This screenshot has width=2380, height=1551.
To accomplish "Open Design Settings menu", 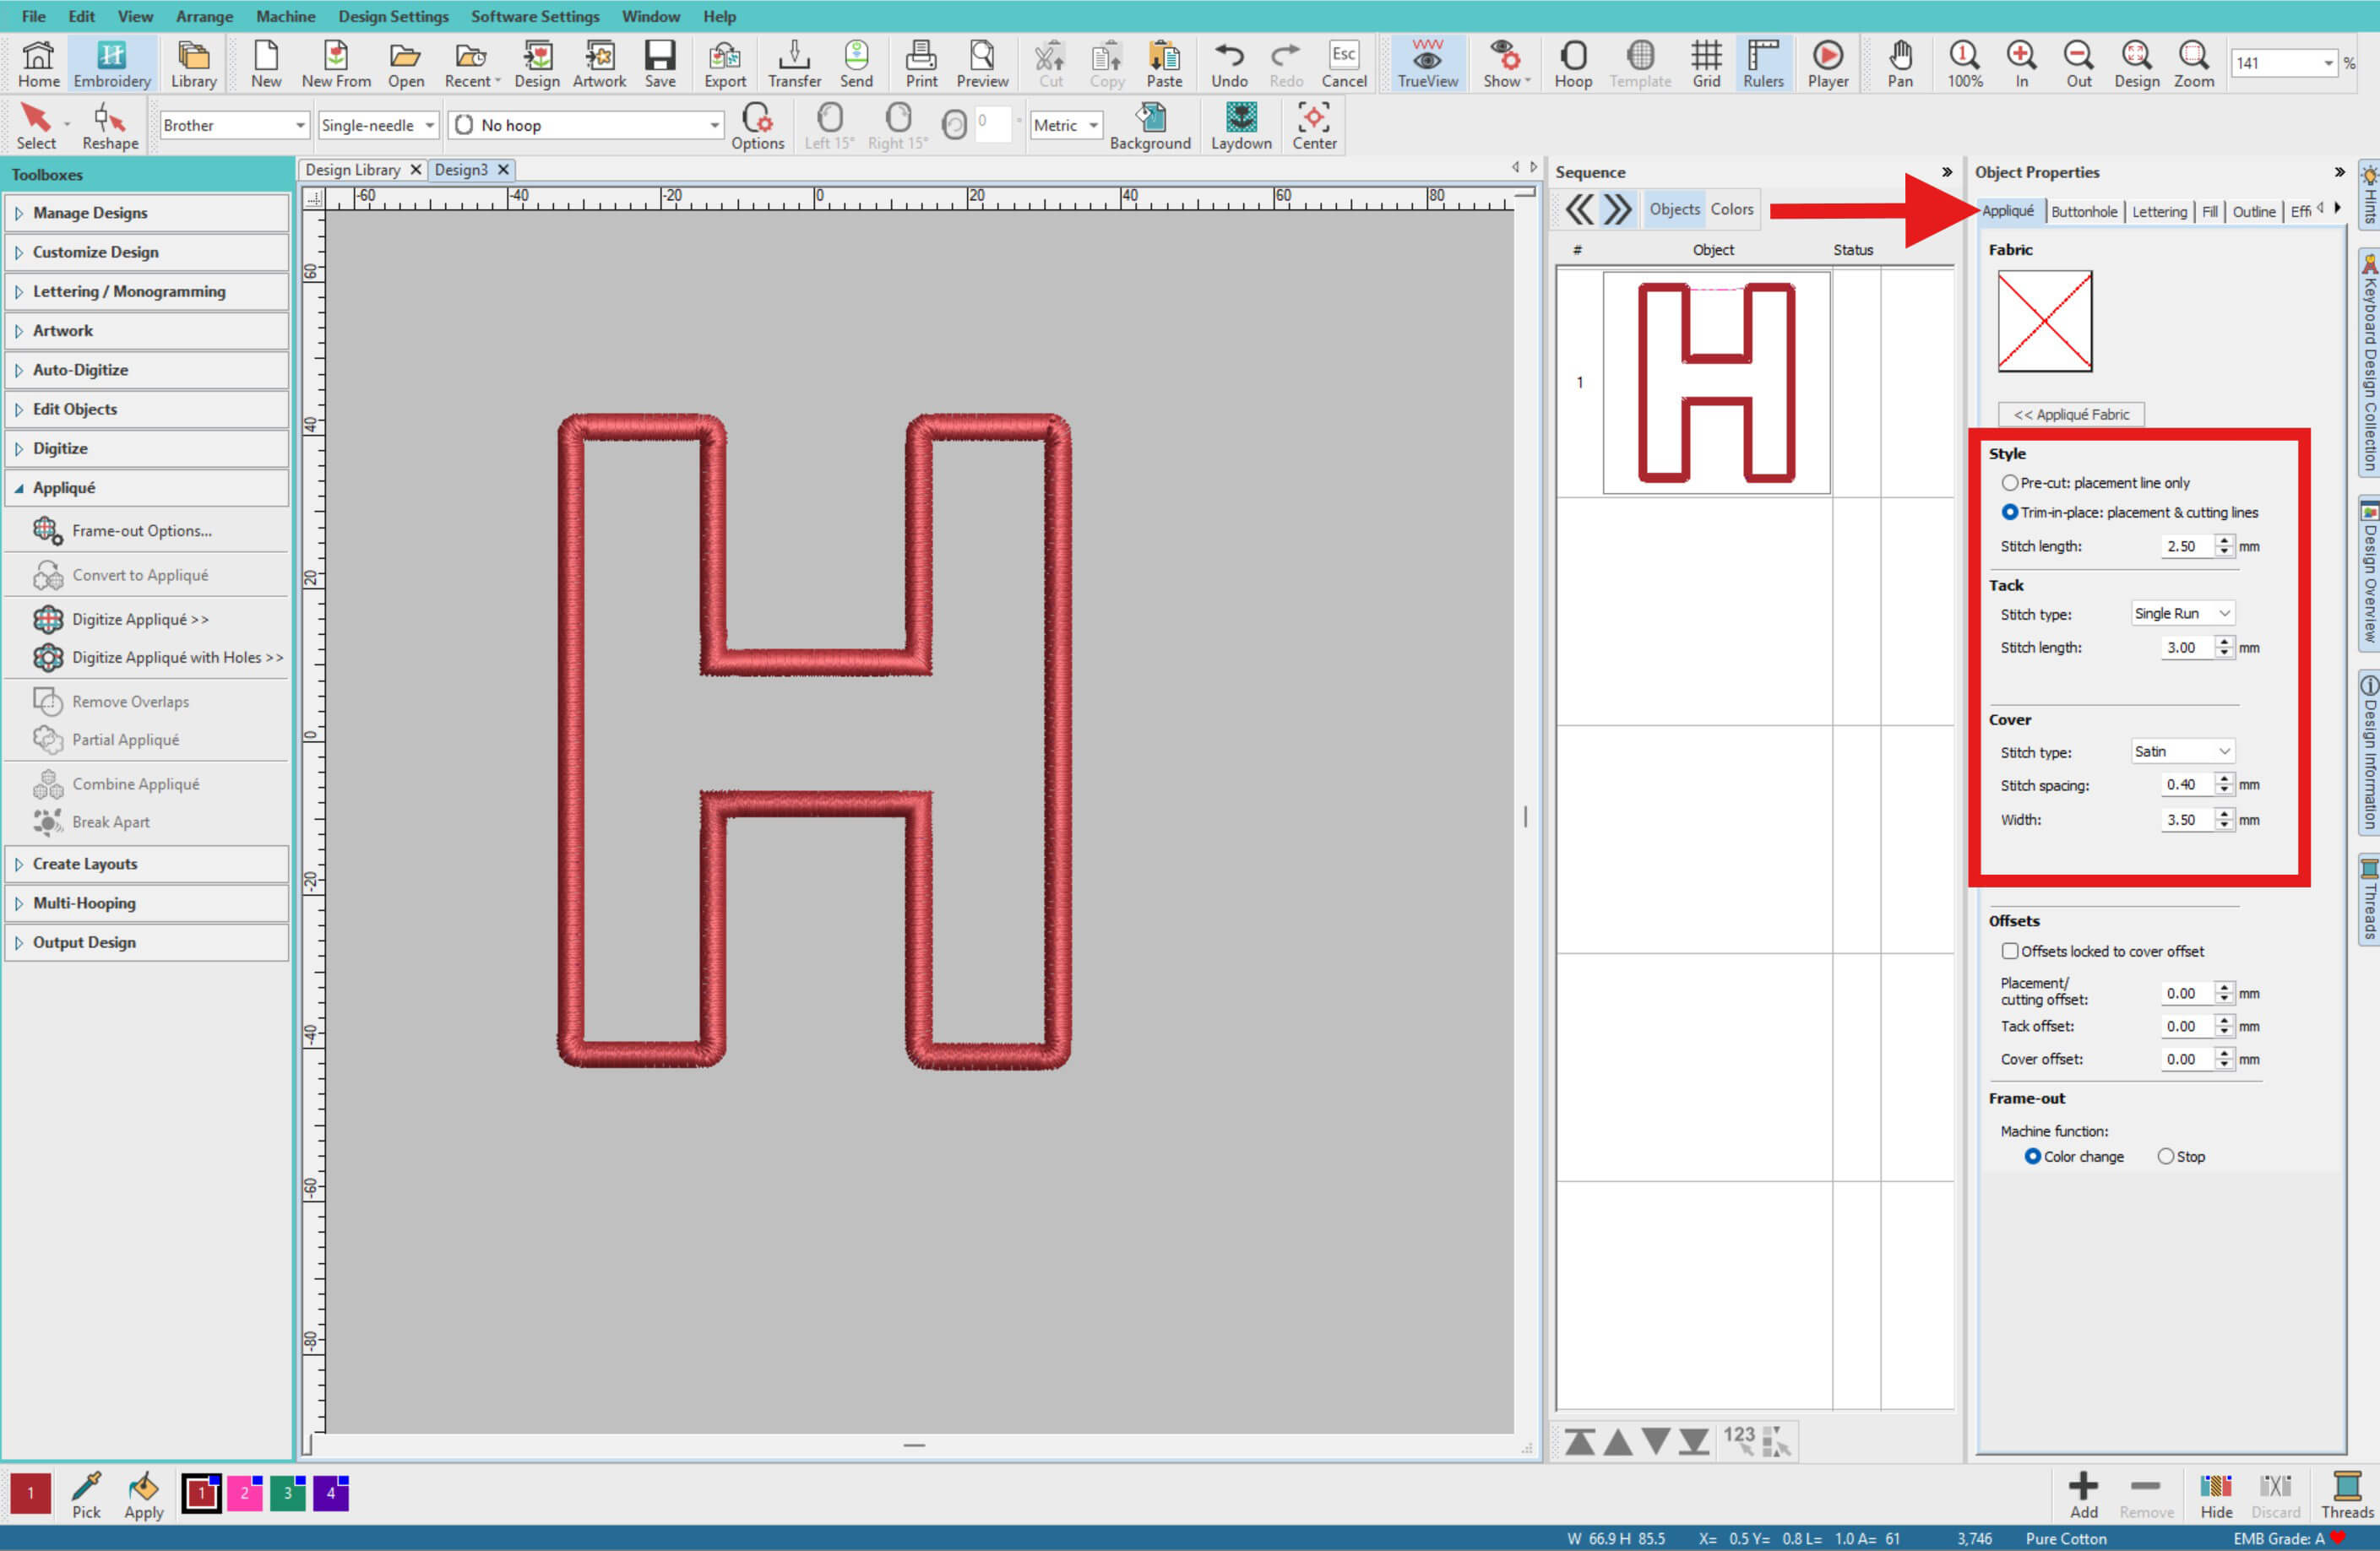I will point(393,16).
